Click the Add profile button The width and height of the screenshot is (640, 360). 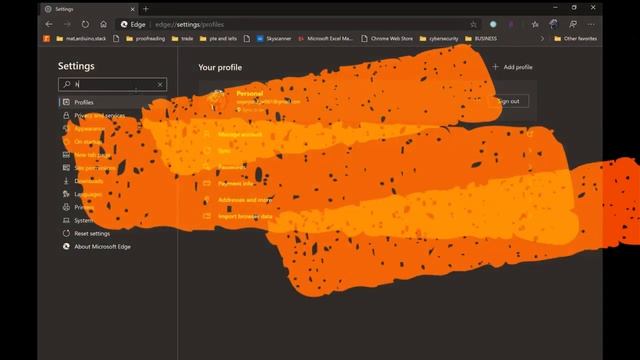tap(513, 67)
